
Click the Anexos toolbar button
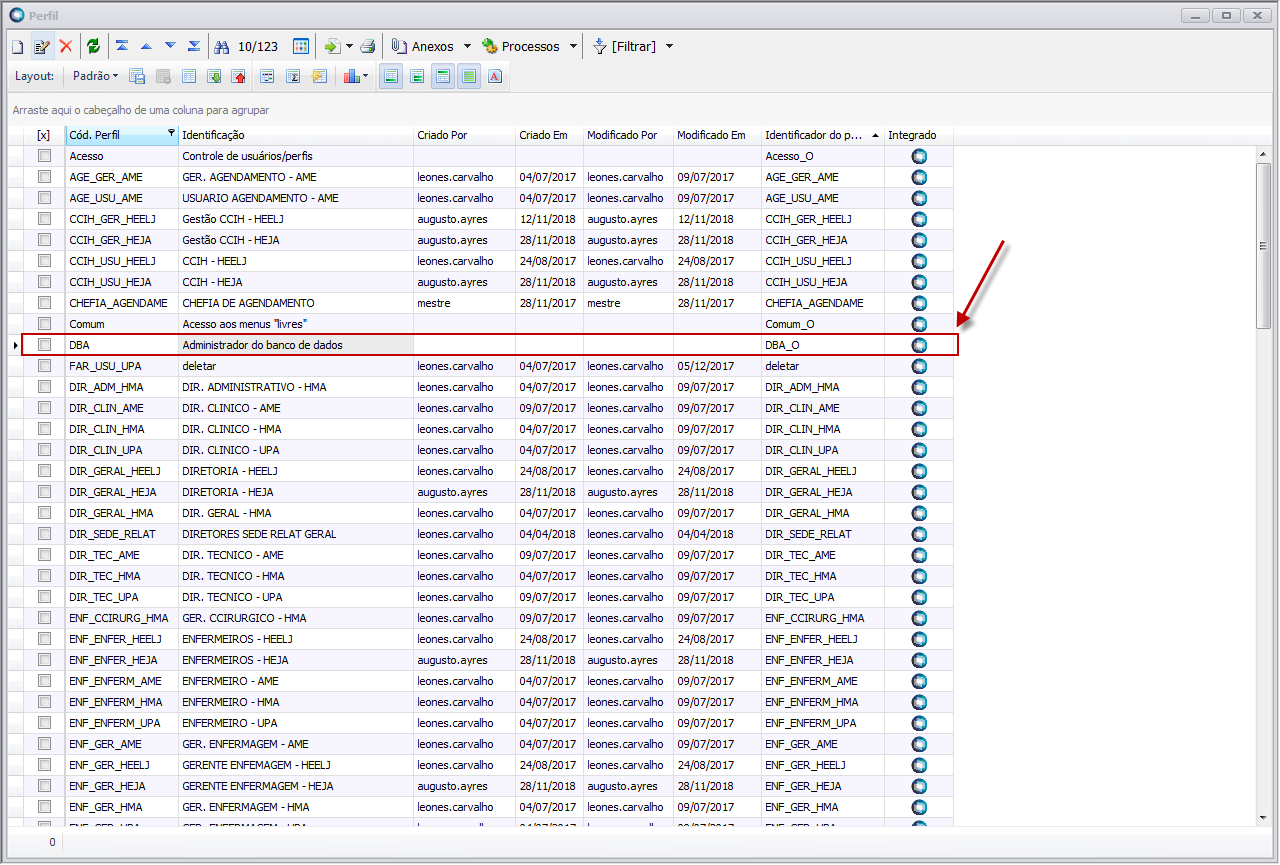click(422, 46)
